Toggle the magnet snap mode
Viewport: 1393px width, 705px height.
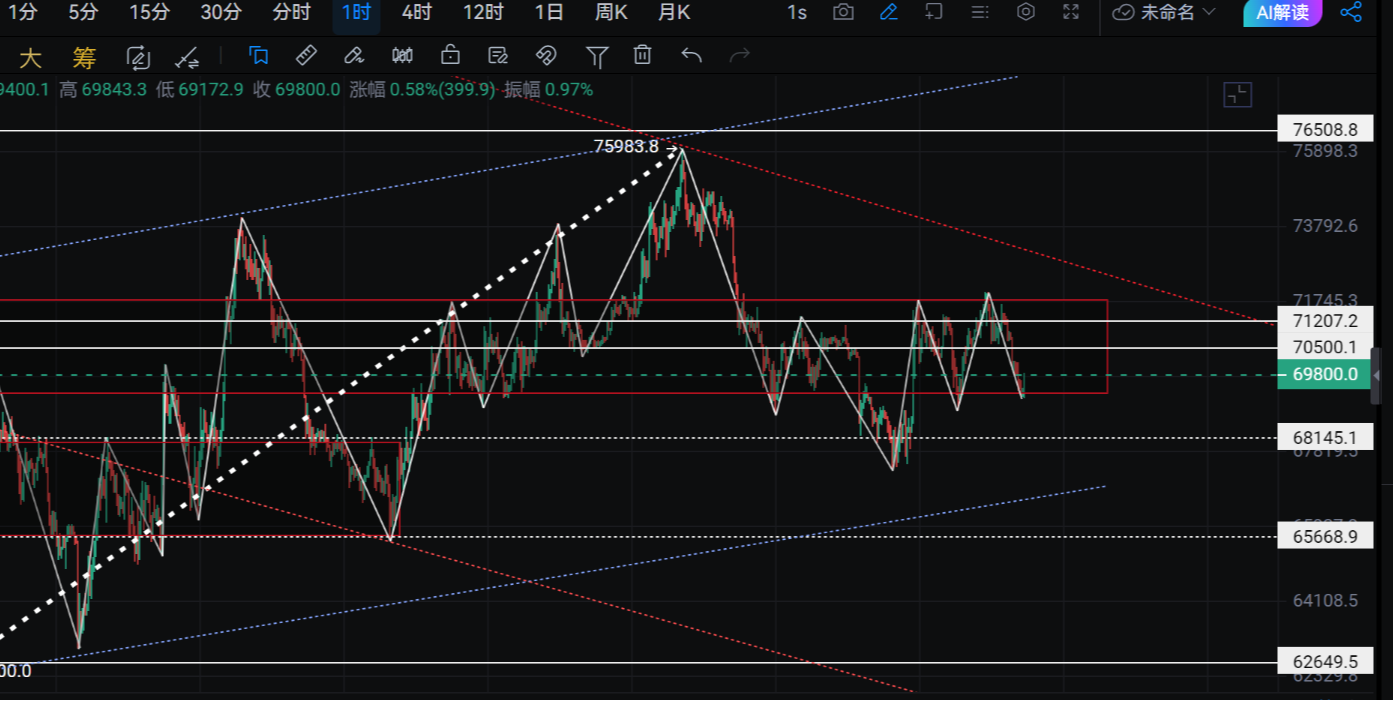tap(545, 55)
